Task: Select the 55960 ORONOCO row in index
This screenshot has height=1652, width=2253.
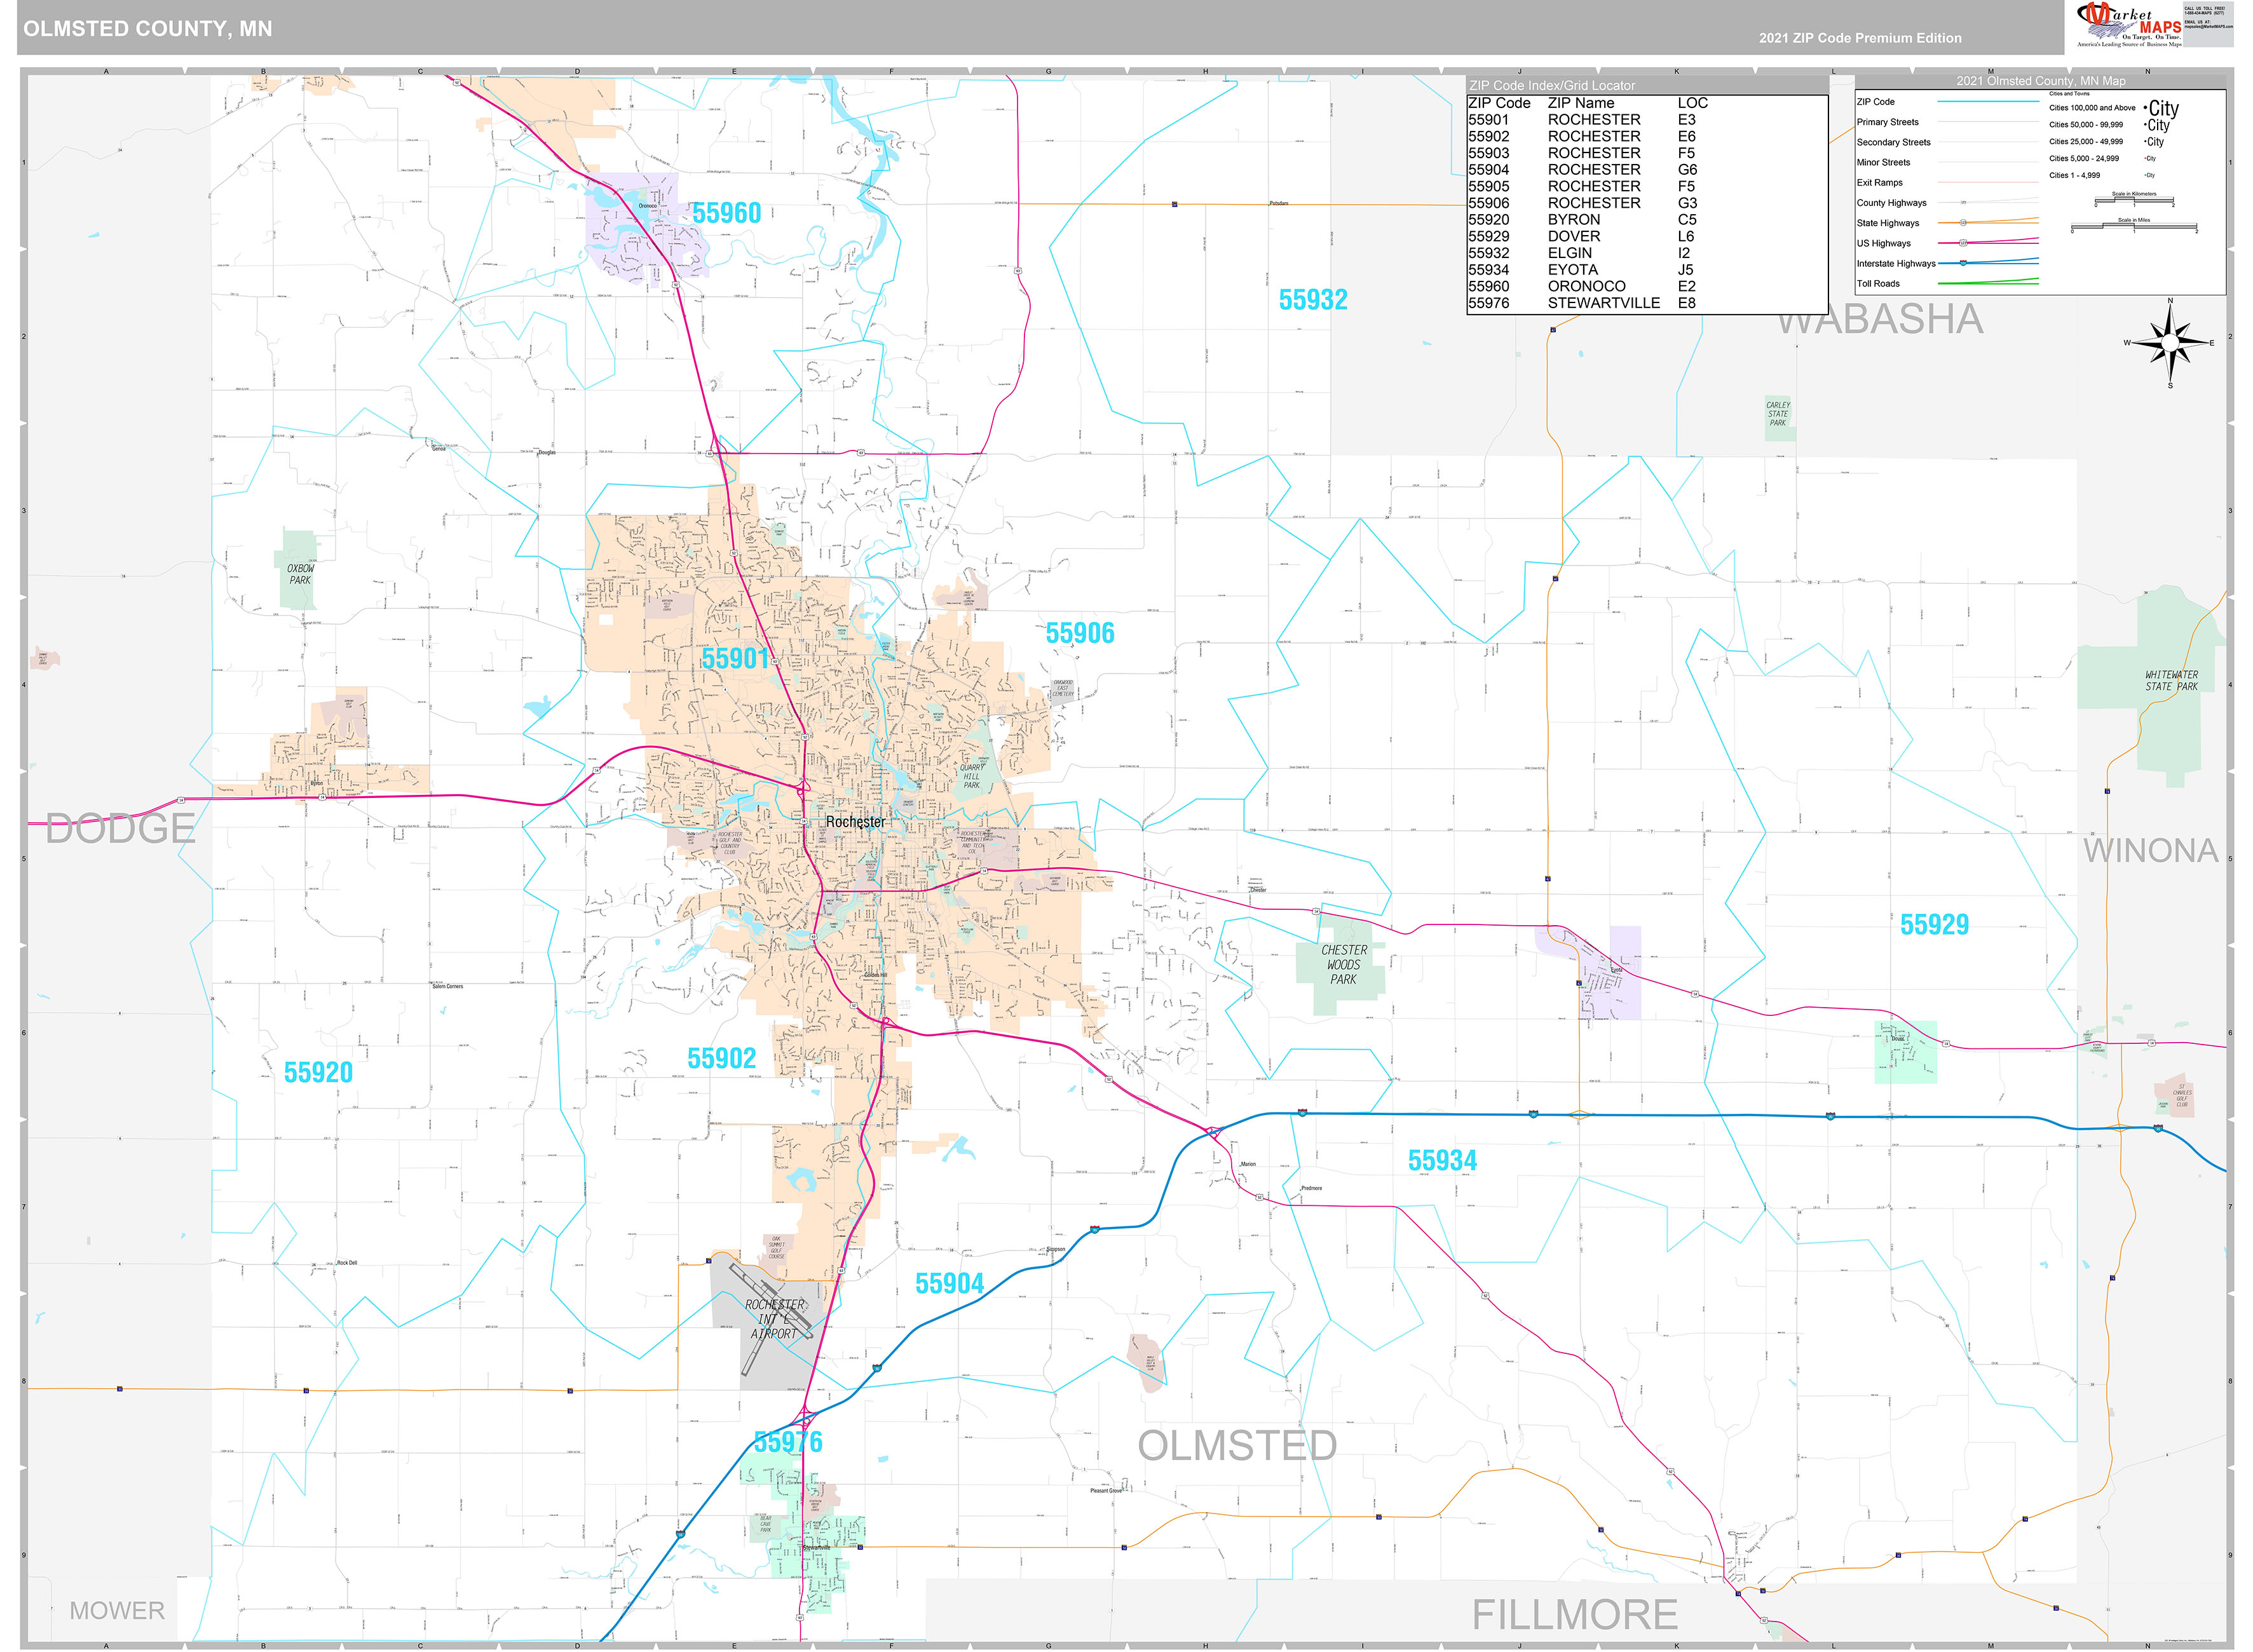Action: [1646, 286]
